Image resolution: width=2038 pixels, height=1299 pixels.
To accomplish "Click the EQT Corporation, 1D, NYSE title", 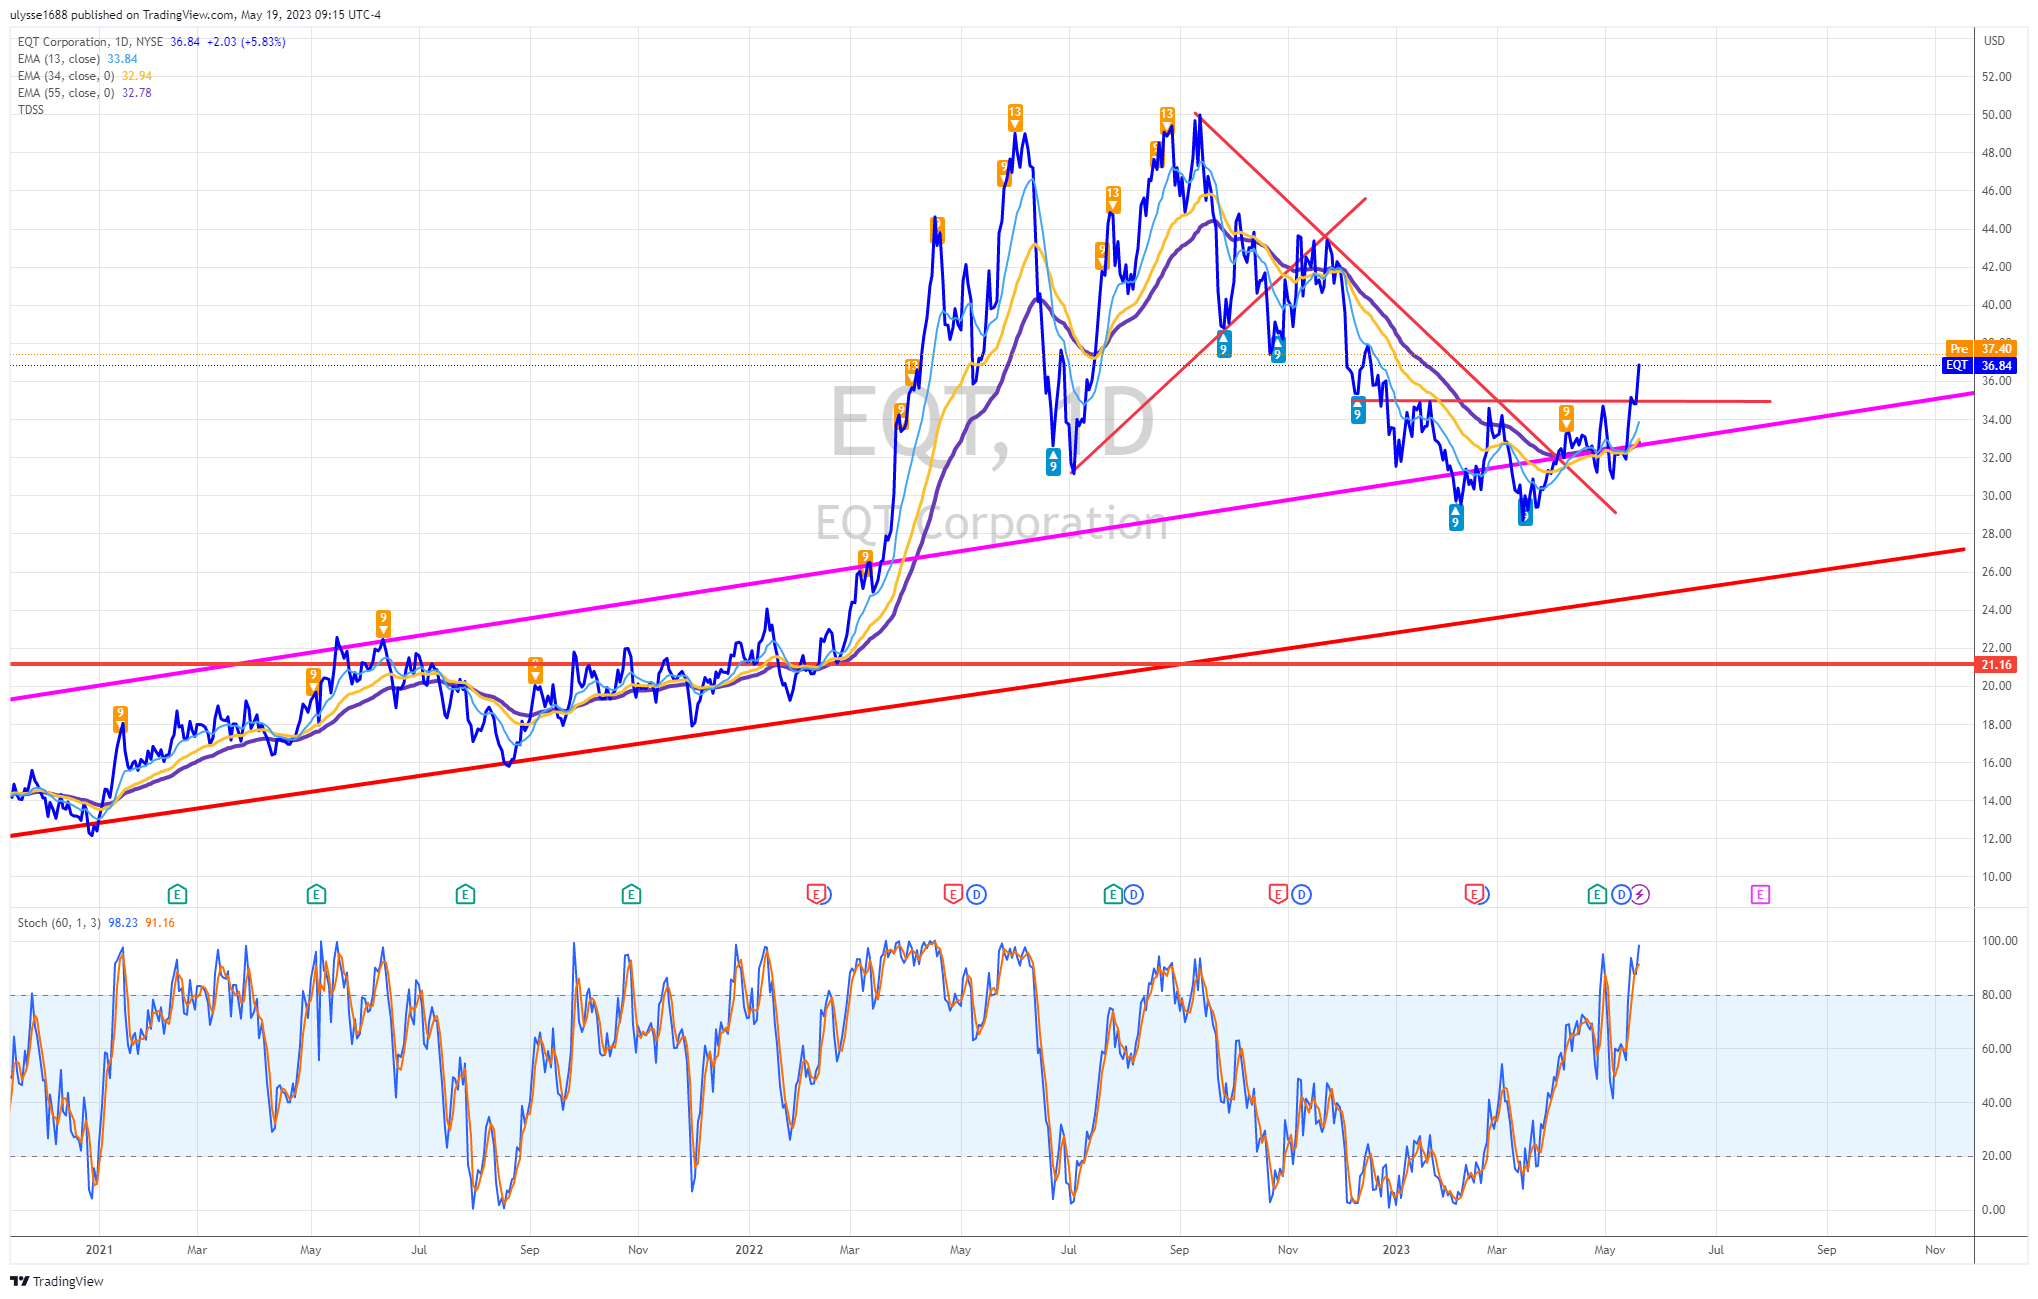I will pos(90,42).
